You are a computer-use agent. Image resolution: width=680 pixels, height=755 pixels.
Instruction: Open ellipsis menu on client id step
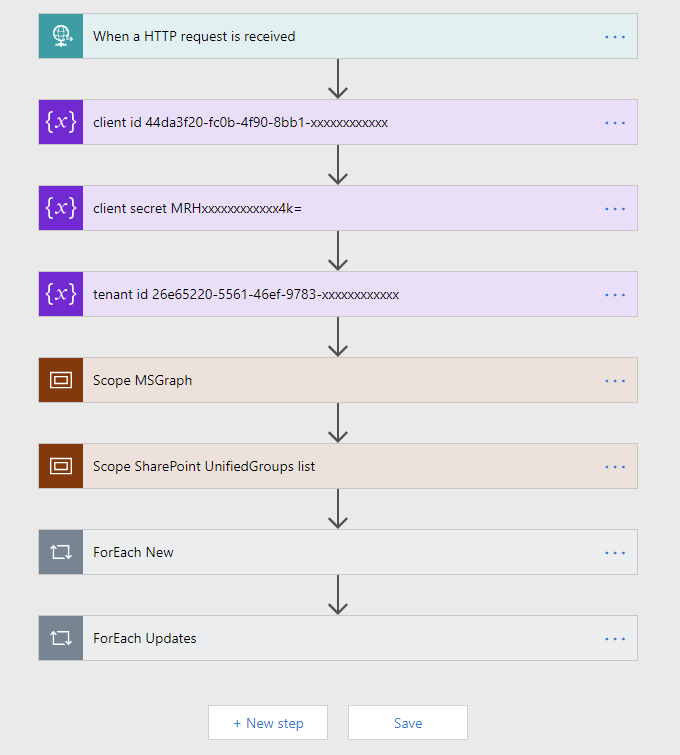[x=615, y=122]
